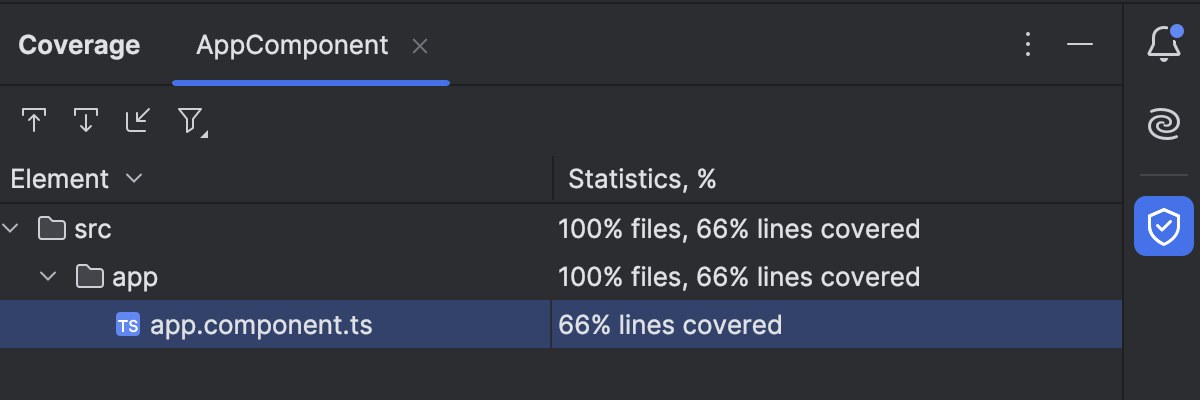Click the Always Select Opened Element down-arrow icon
This screenshot has width=1200, height=400.
86,121
